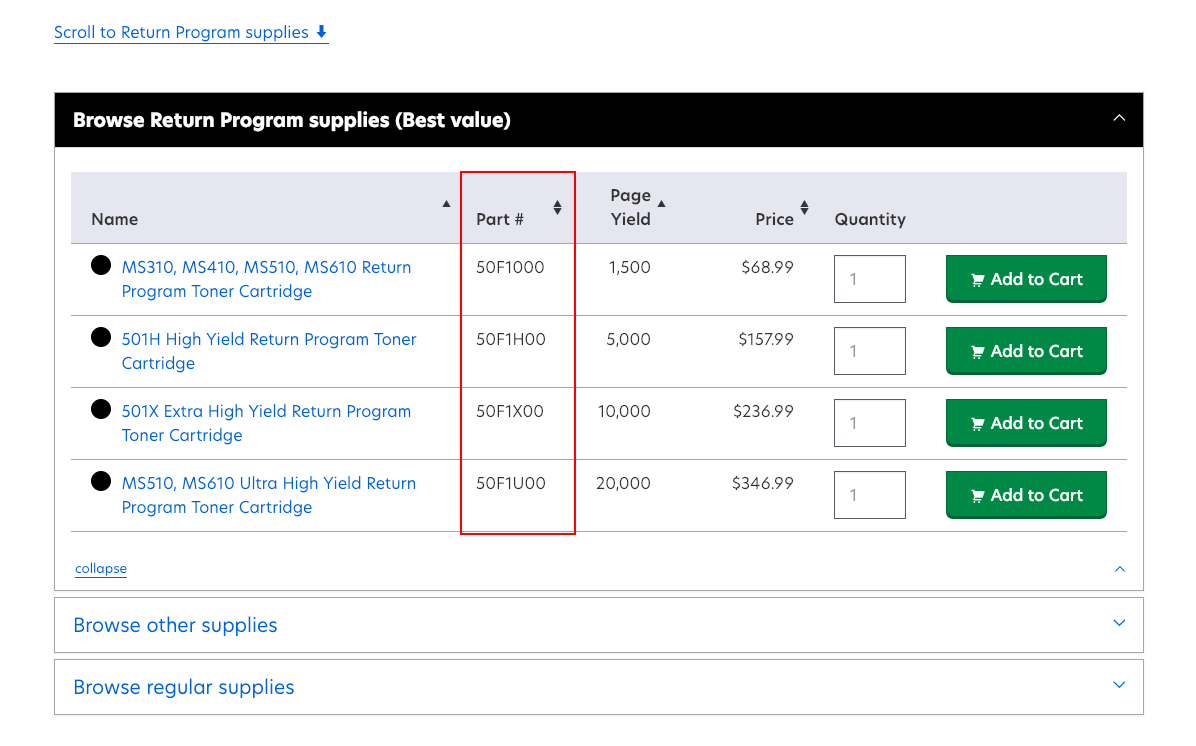Open 501H High Yield Return Program Toner link

269,351
